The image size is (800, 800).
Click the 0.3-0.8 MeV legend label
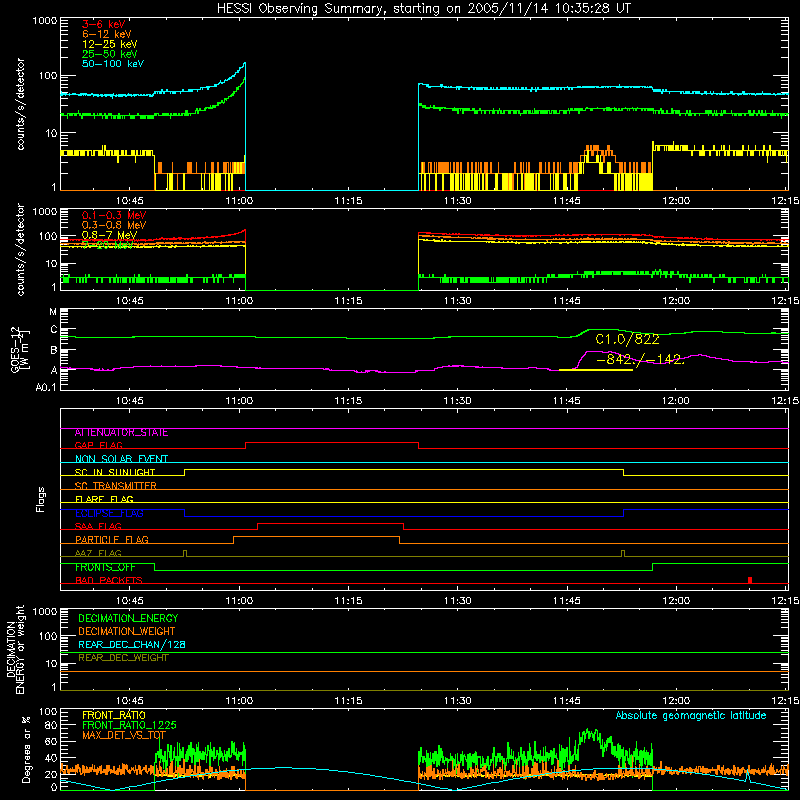pos(114,225)
